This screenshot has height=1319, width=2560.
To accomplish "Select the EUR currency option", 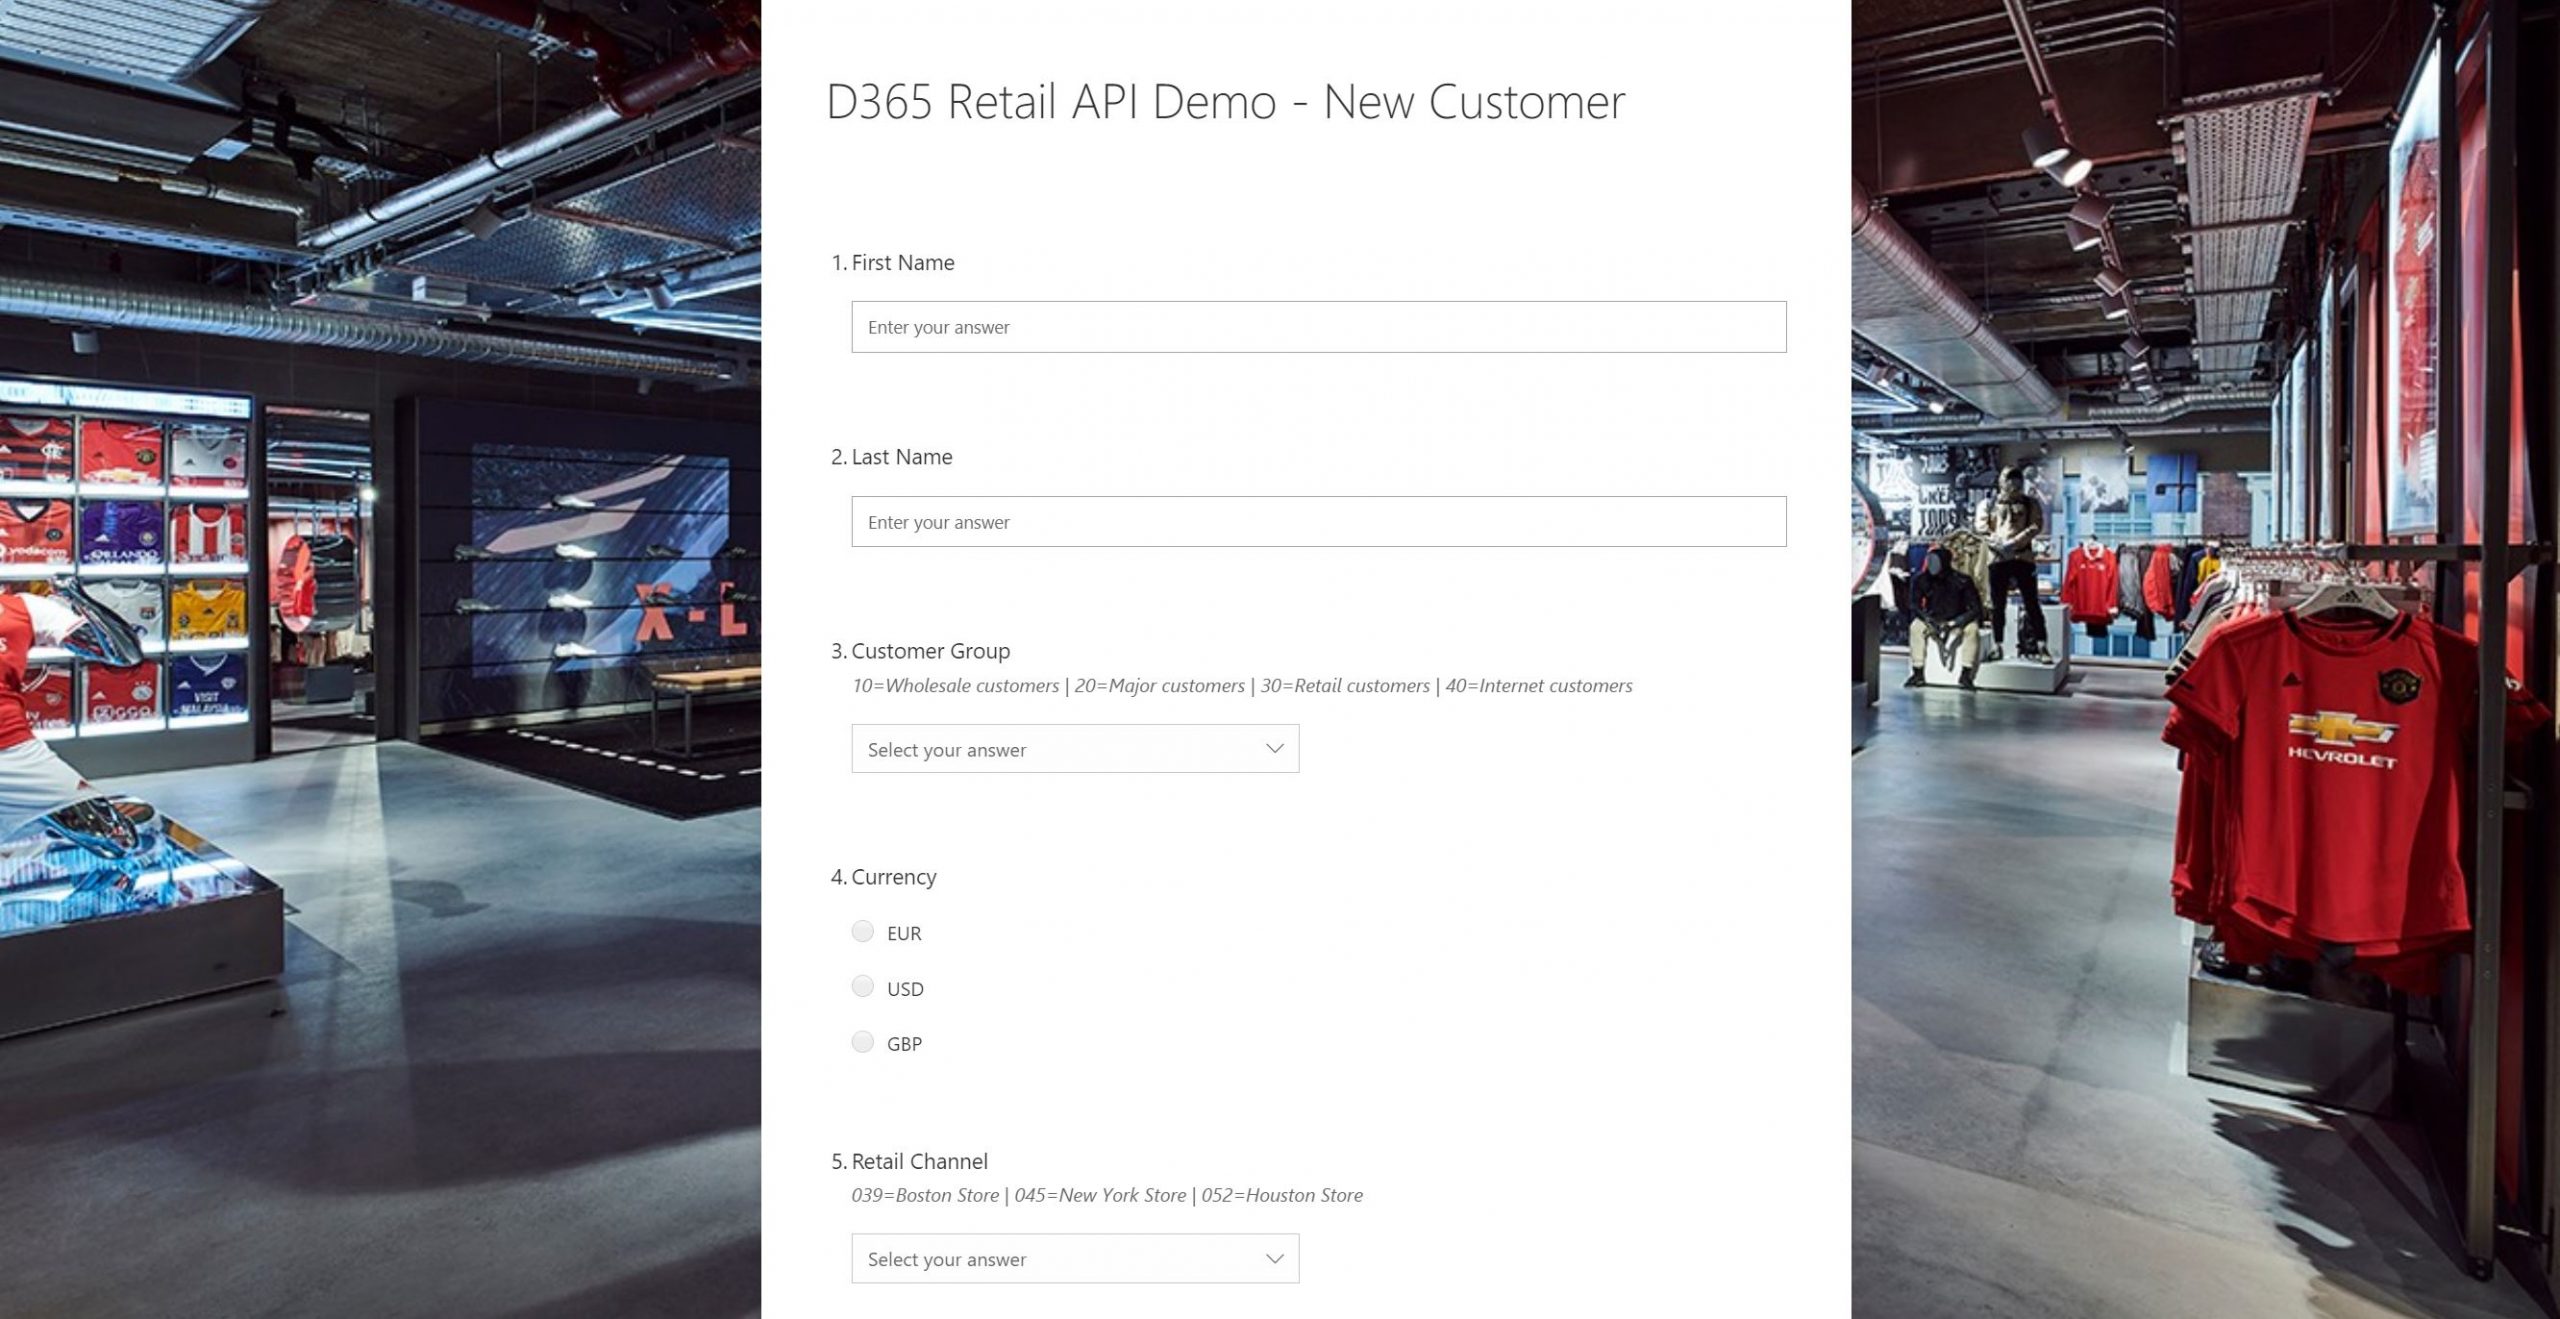I will click(863, 932).
